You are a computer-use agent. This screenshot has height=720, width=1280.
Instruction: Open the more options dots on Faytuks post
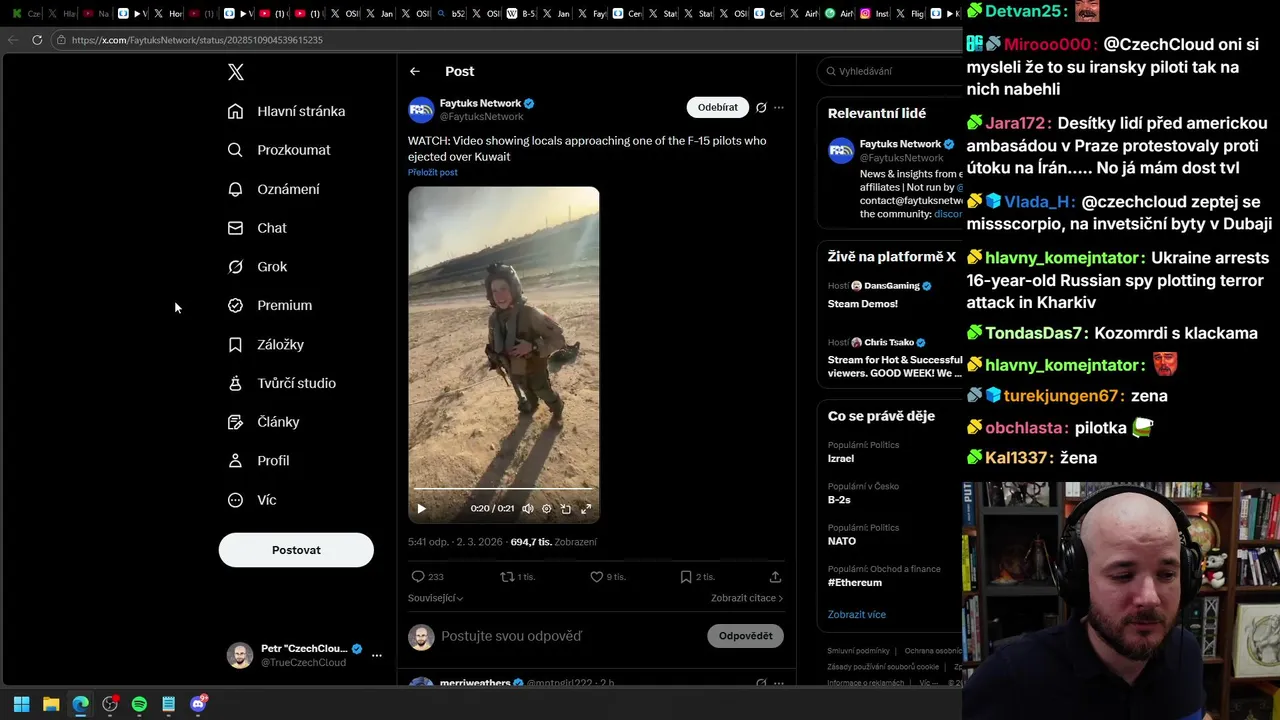pos(779,107)
